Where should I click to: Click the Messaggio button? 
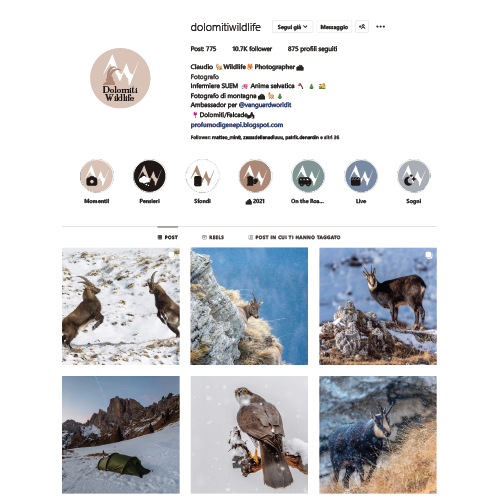tap(334, 27)
